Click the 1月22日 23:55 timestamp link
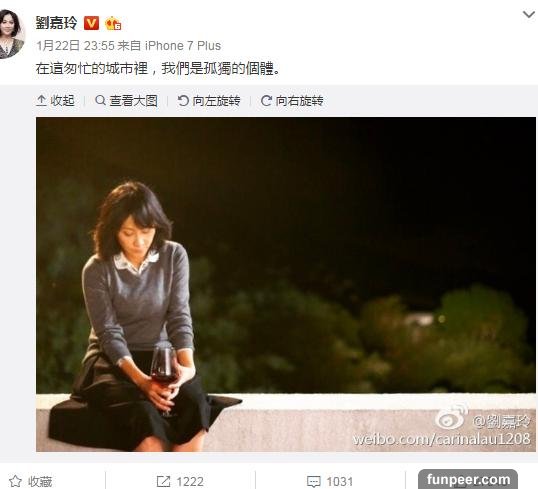 [75, 46]
